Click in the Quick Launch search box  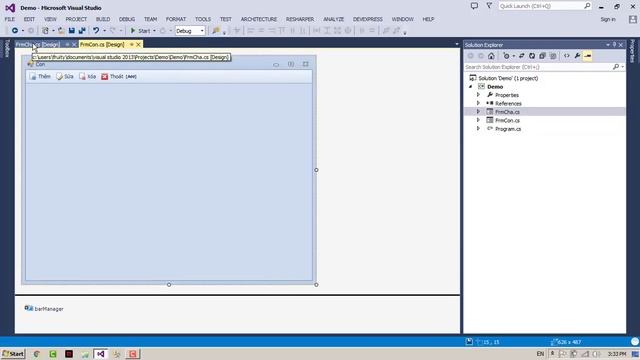pos(542,6)
